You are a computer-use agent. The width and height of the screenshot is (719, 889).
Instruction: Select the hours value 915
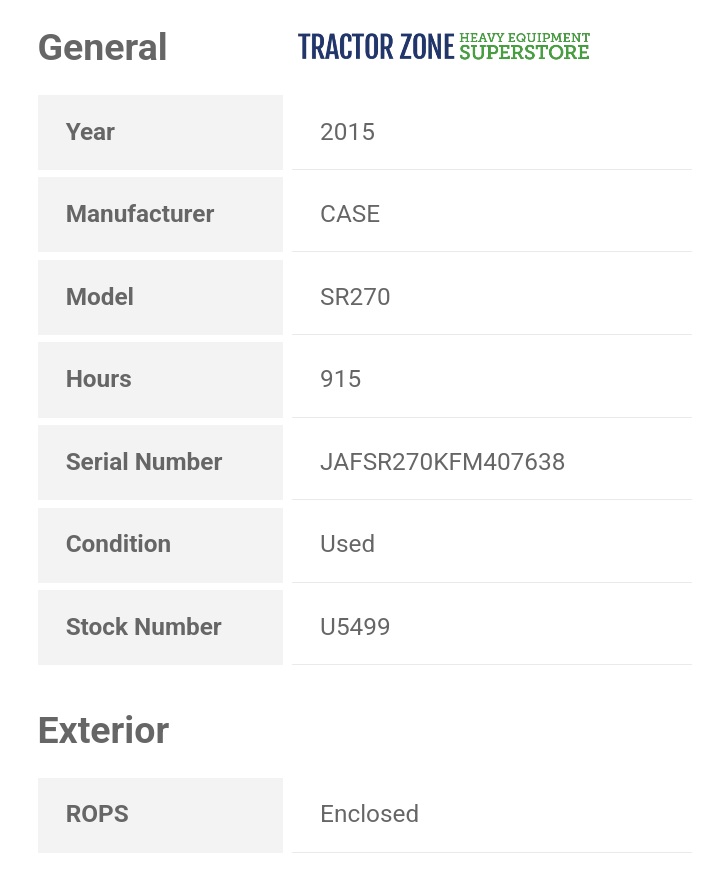point(341,379)
